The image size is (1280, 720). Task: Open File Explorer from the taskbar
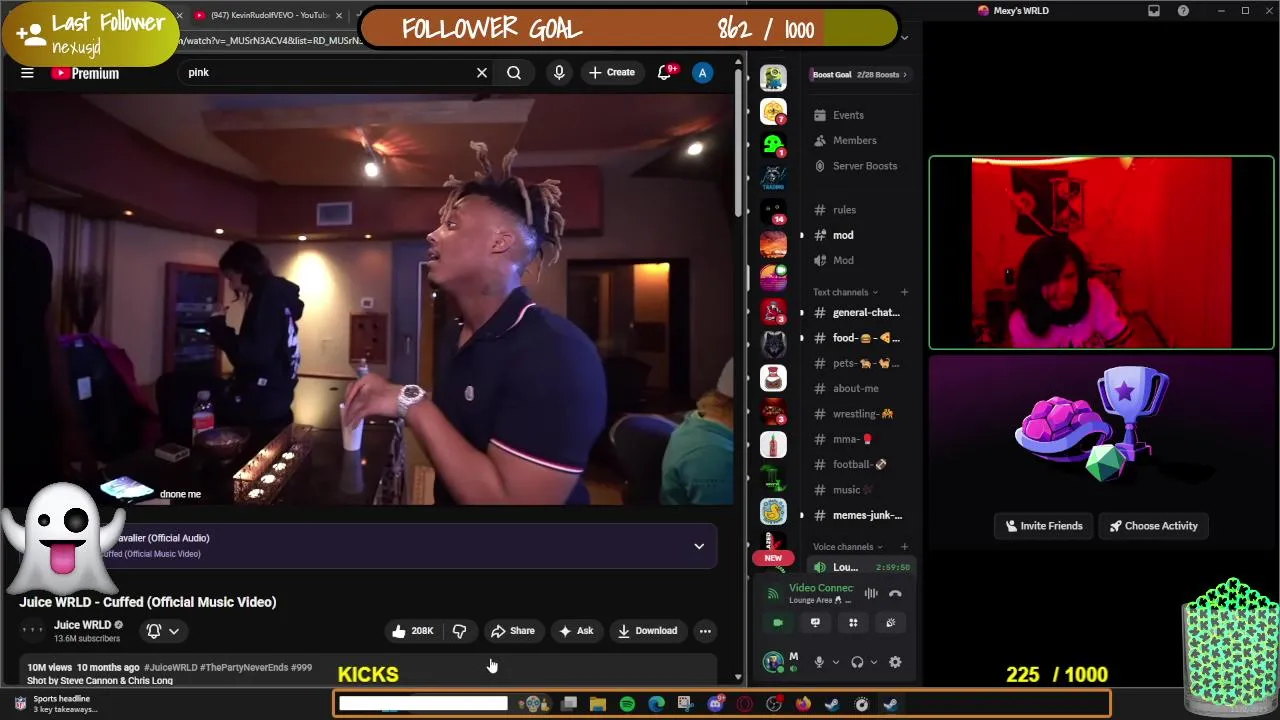[x=597, y=704]
